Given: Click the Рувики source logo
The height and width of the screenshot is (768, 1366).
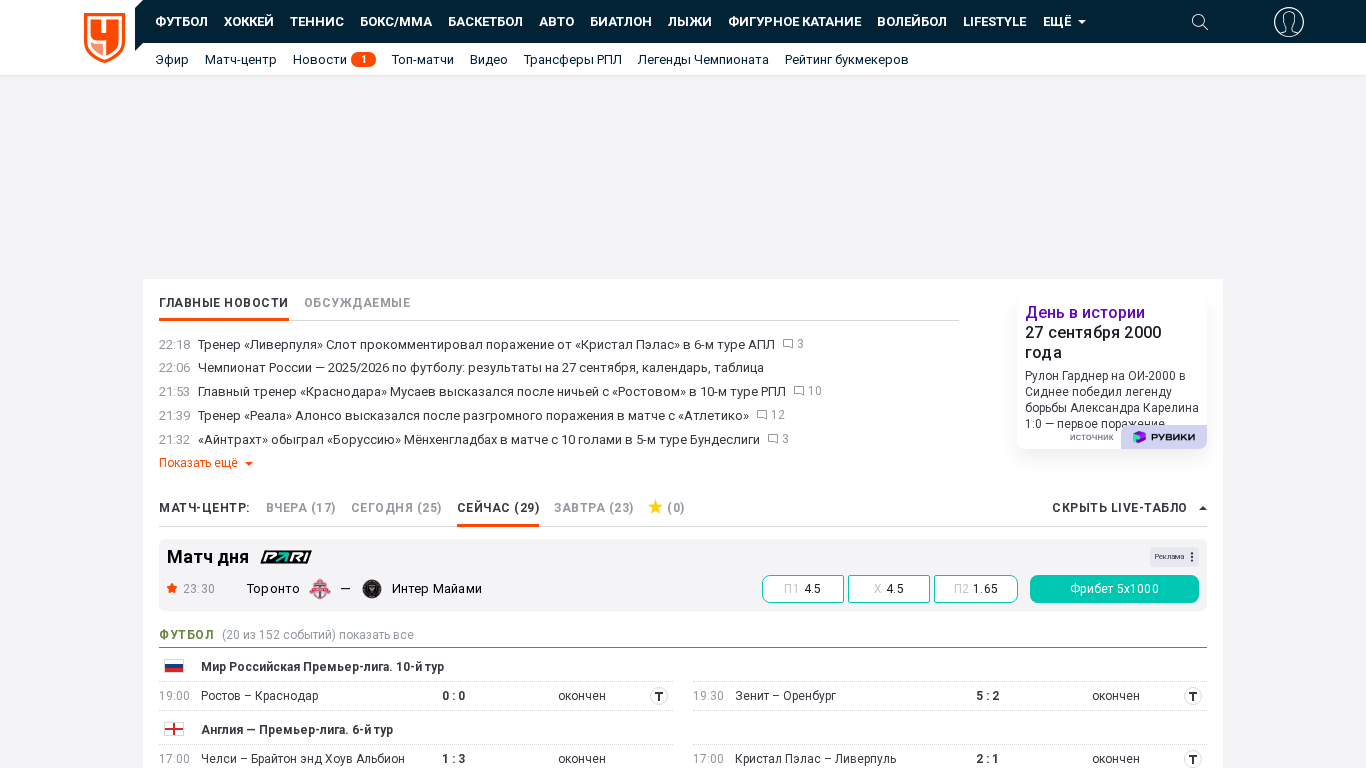Looking at the screenshot, I should pos(1164,437).
